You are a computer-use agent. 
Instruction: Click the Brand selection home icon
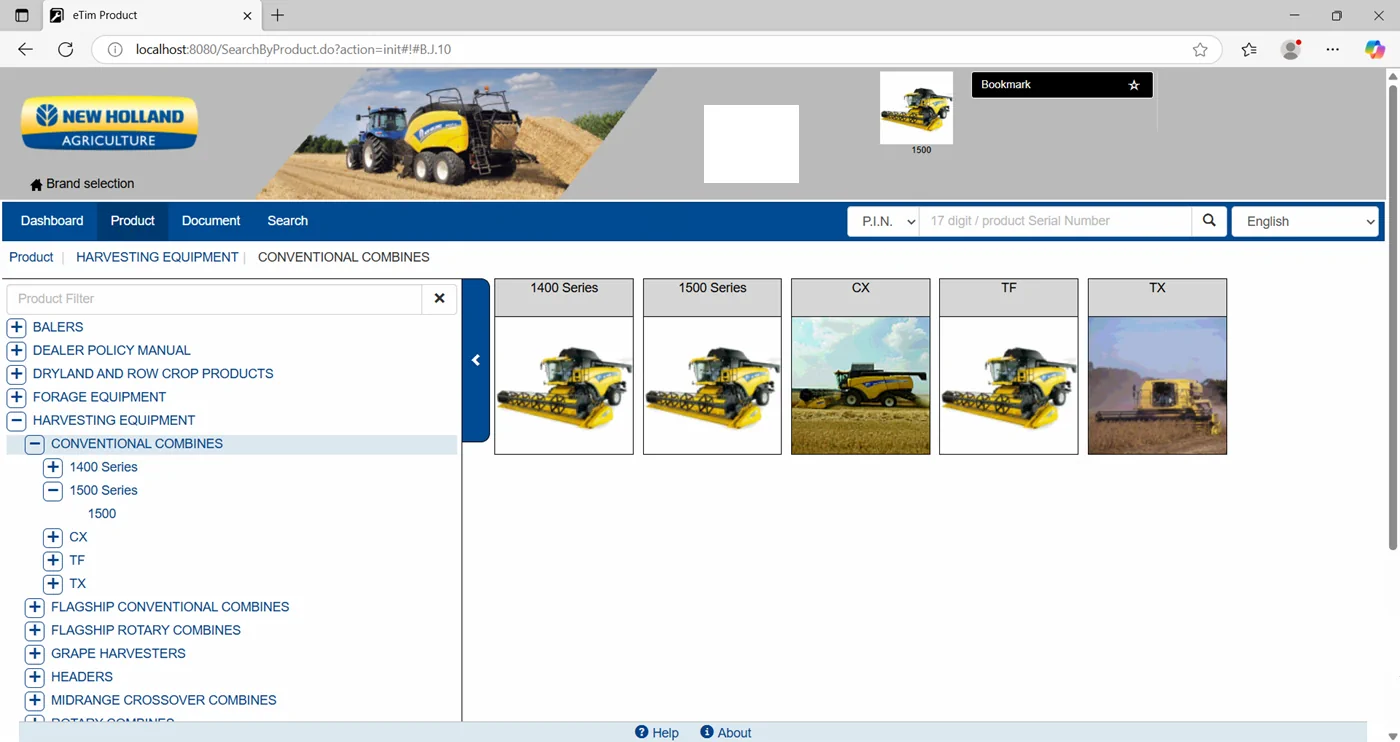(36, 184)
